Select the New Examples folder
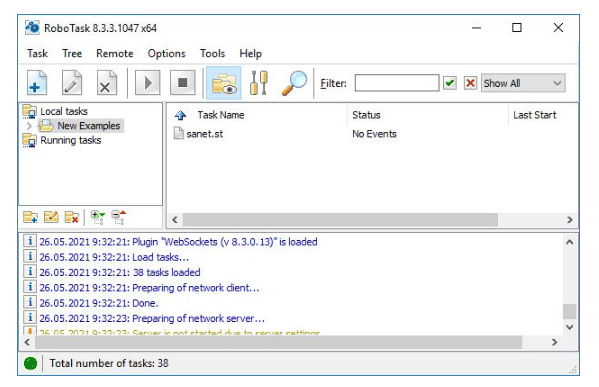 click(89, 126)
